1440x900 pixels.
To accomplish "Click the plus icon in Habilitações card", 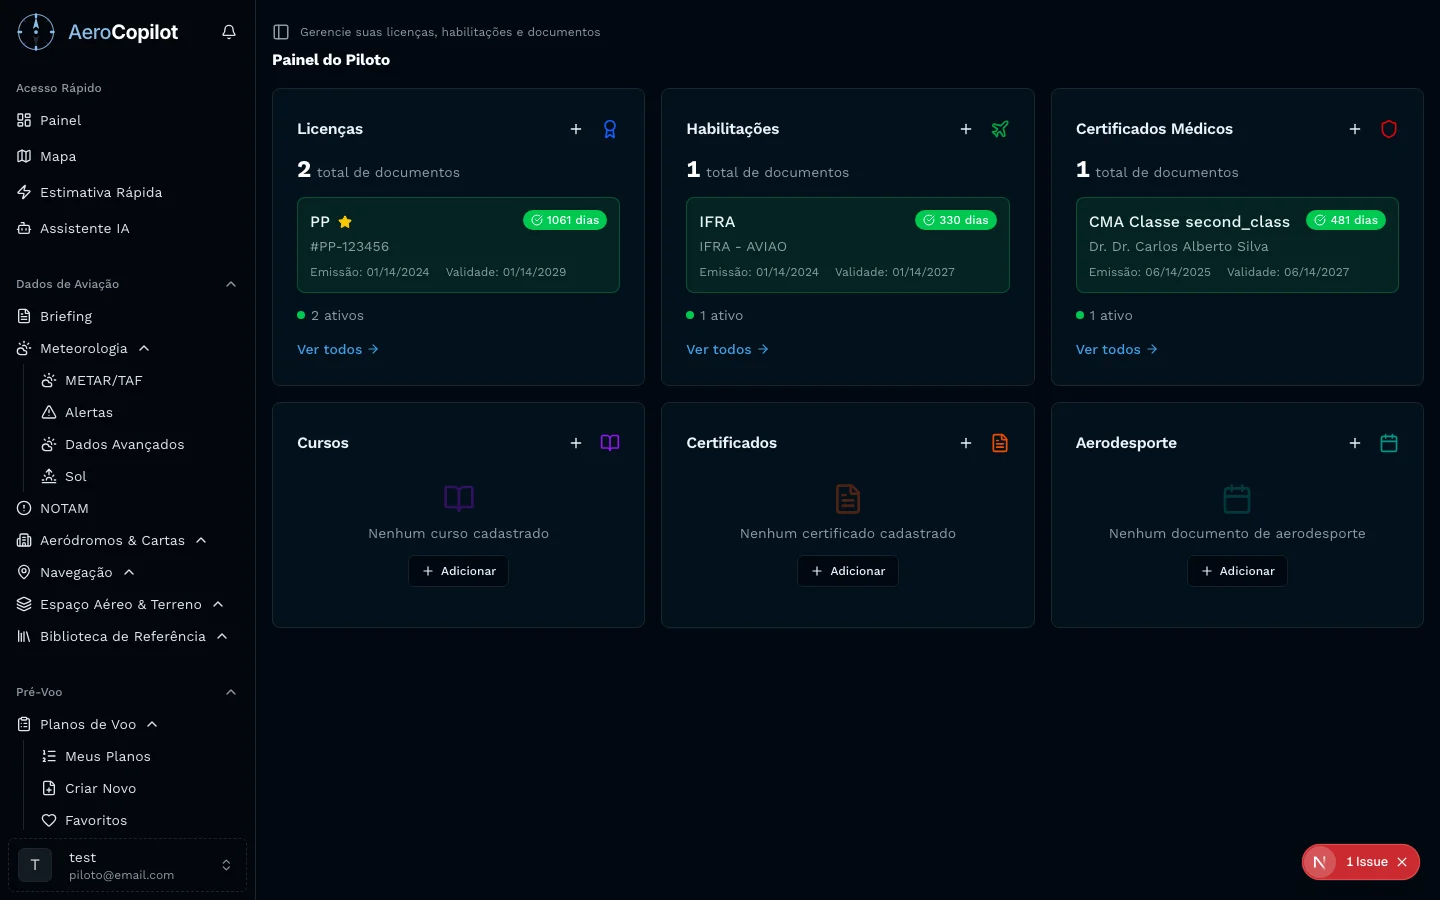I will pyautogui.click(x=966, y=129).
